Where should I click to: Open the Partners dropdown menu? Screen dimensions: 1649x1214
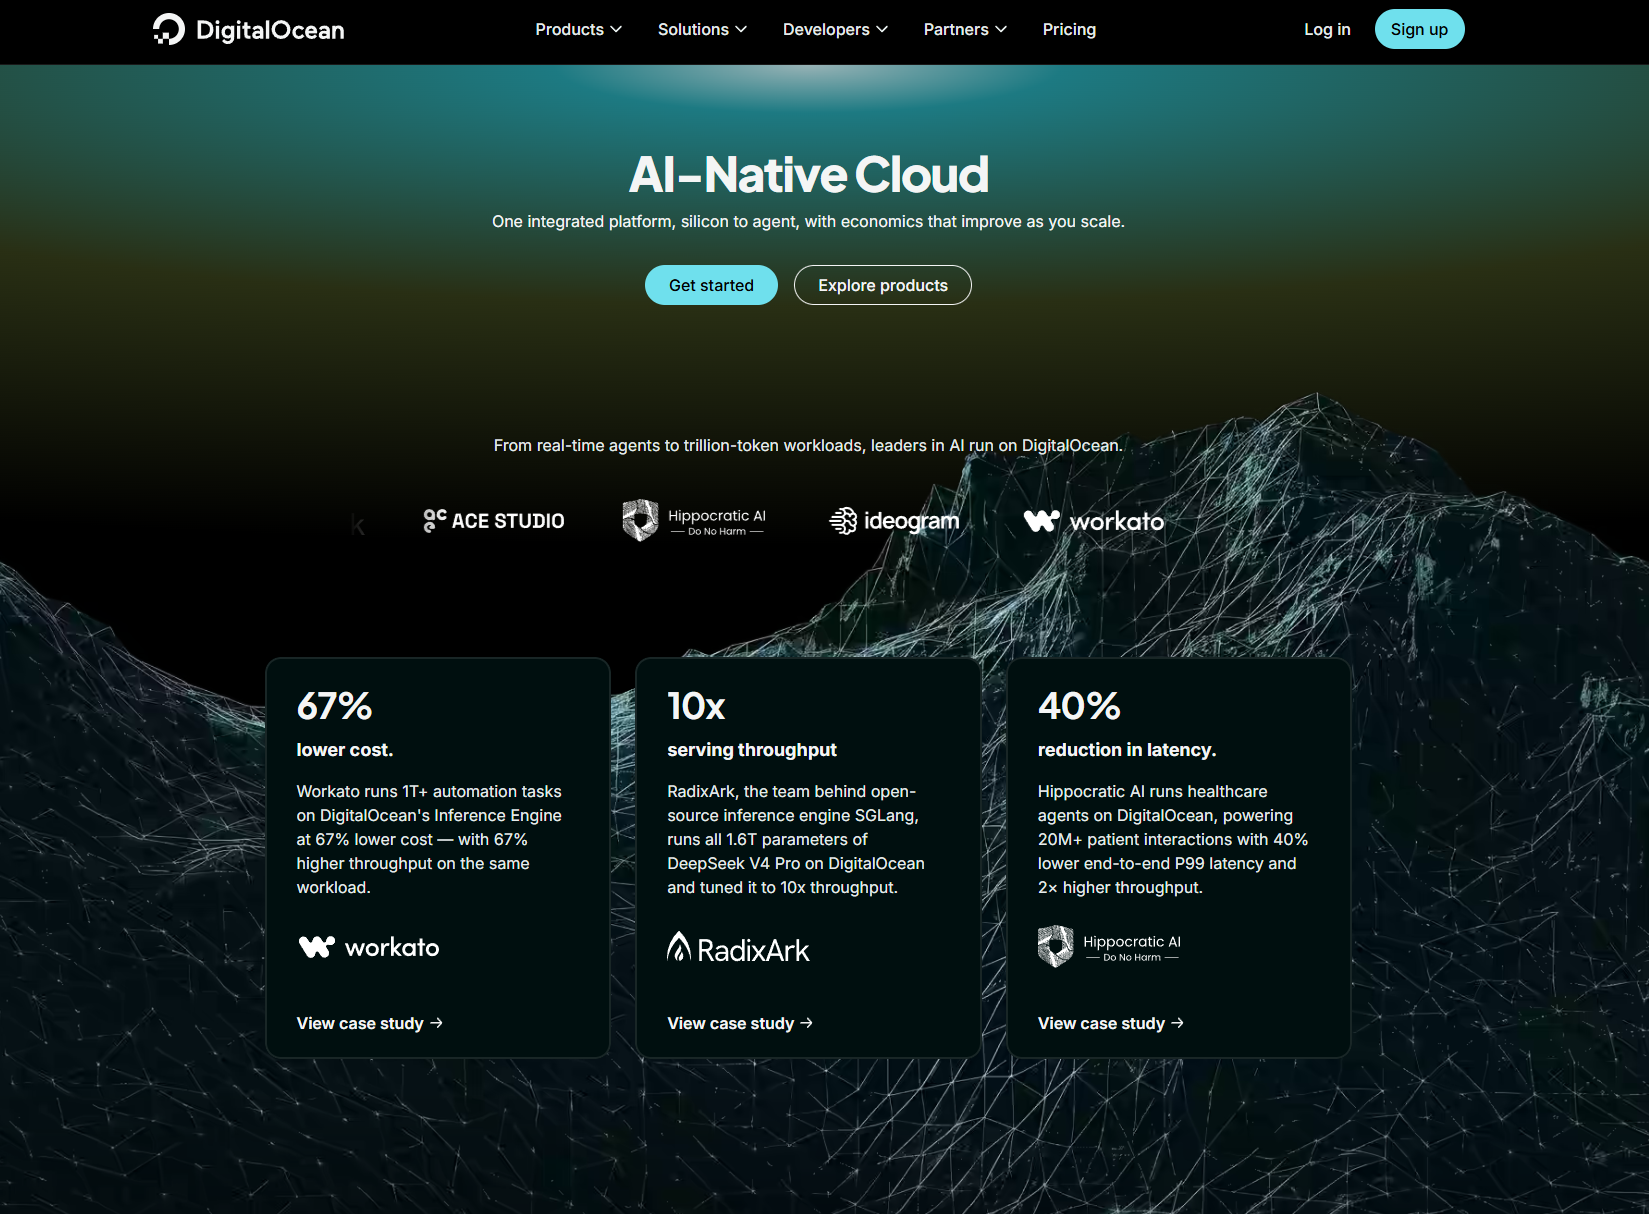(965, 30)
